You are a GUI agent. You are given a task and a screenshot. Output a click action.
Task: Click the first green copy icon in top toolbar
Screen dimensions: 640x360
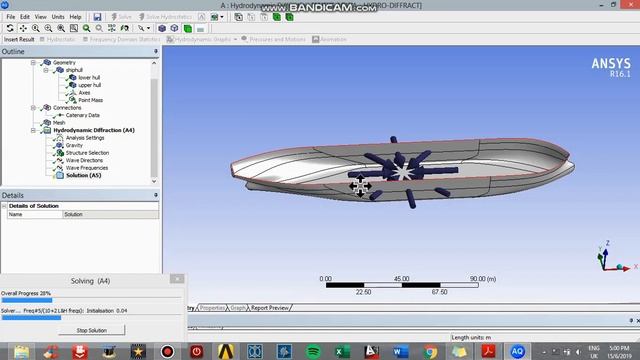(277, 17)
